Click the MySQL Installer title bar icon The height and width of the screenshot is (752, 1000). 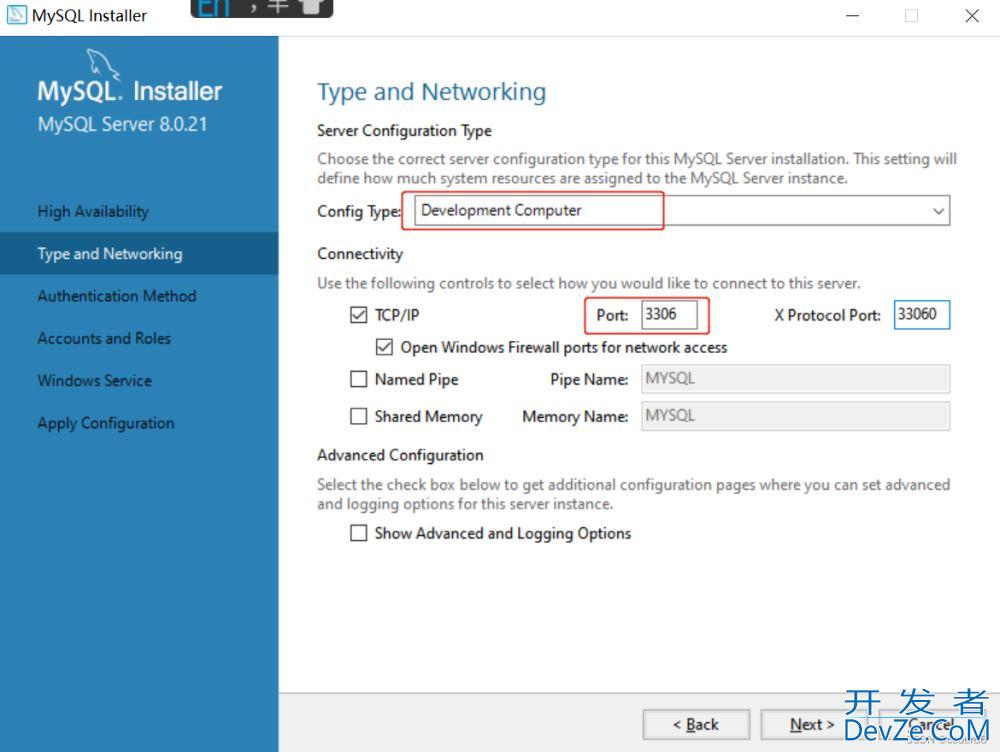click(x=17, y=15)
